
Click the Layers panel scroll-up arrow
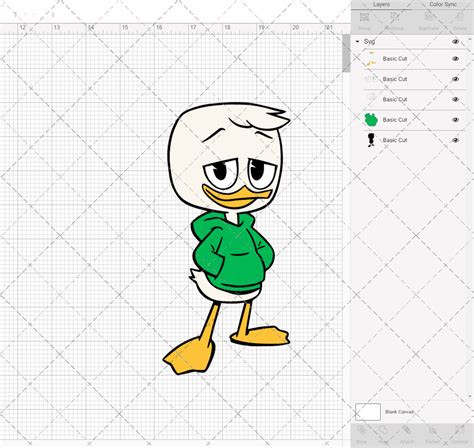pos(470,38)
